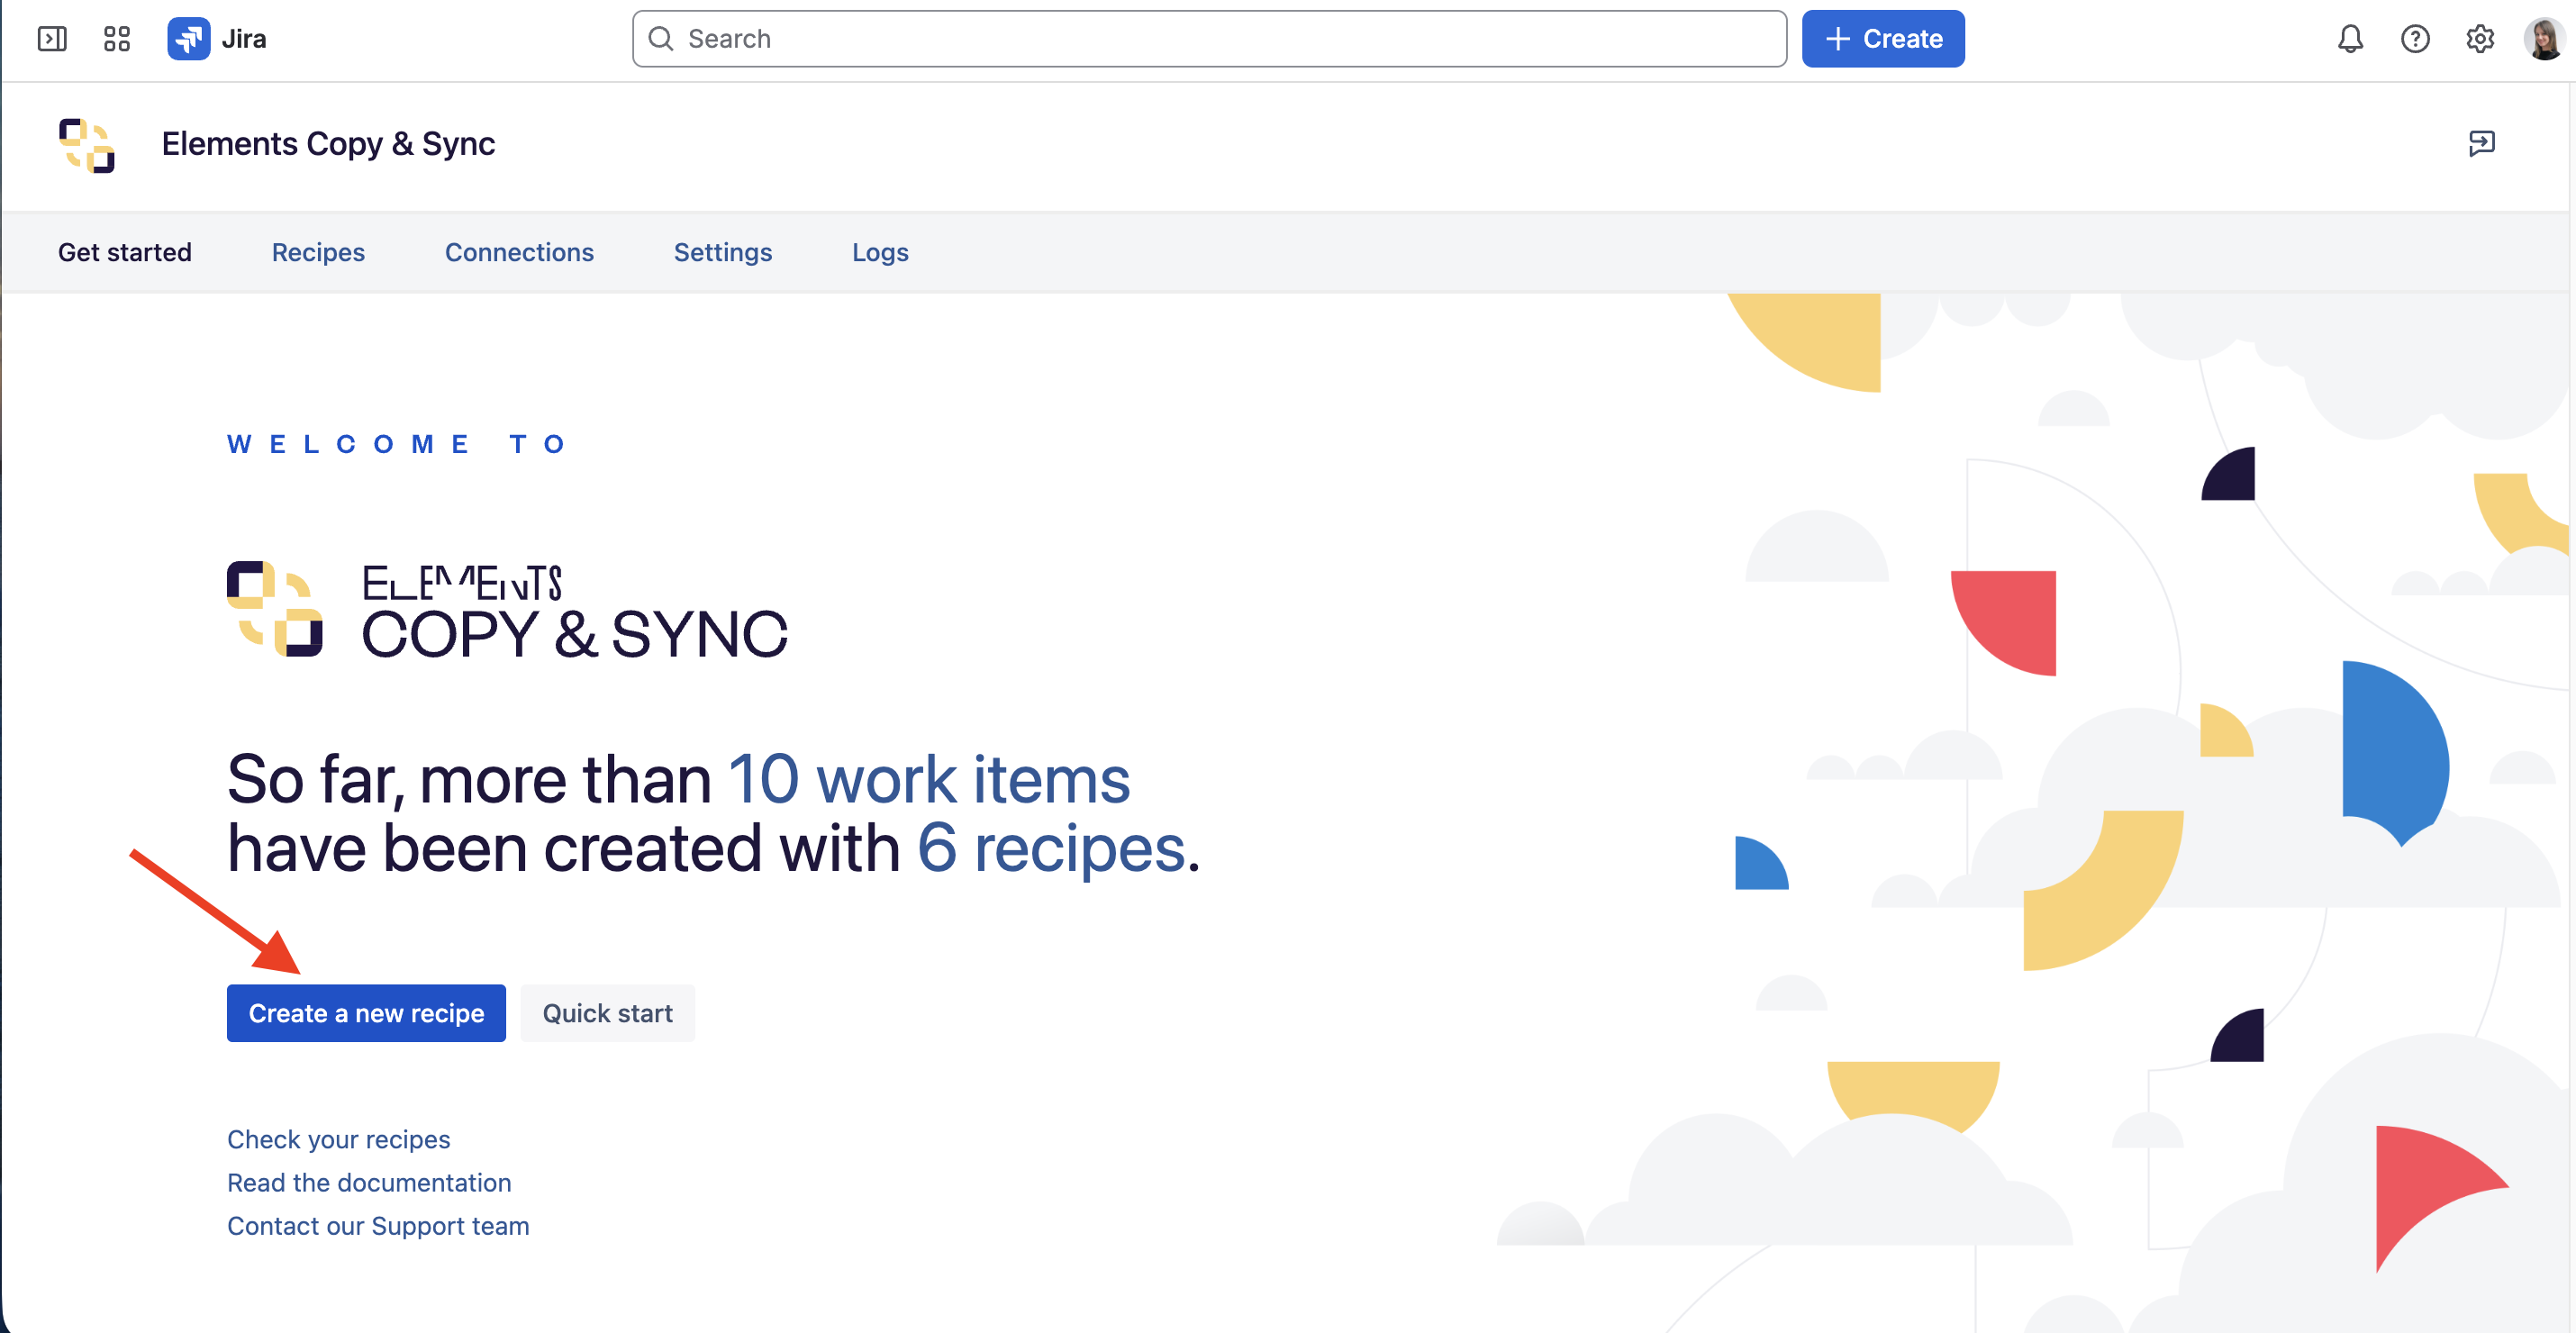This screenshot has height=1333, width=2576.
Task: Click the blue Create button
Action: [1883, 39]
